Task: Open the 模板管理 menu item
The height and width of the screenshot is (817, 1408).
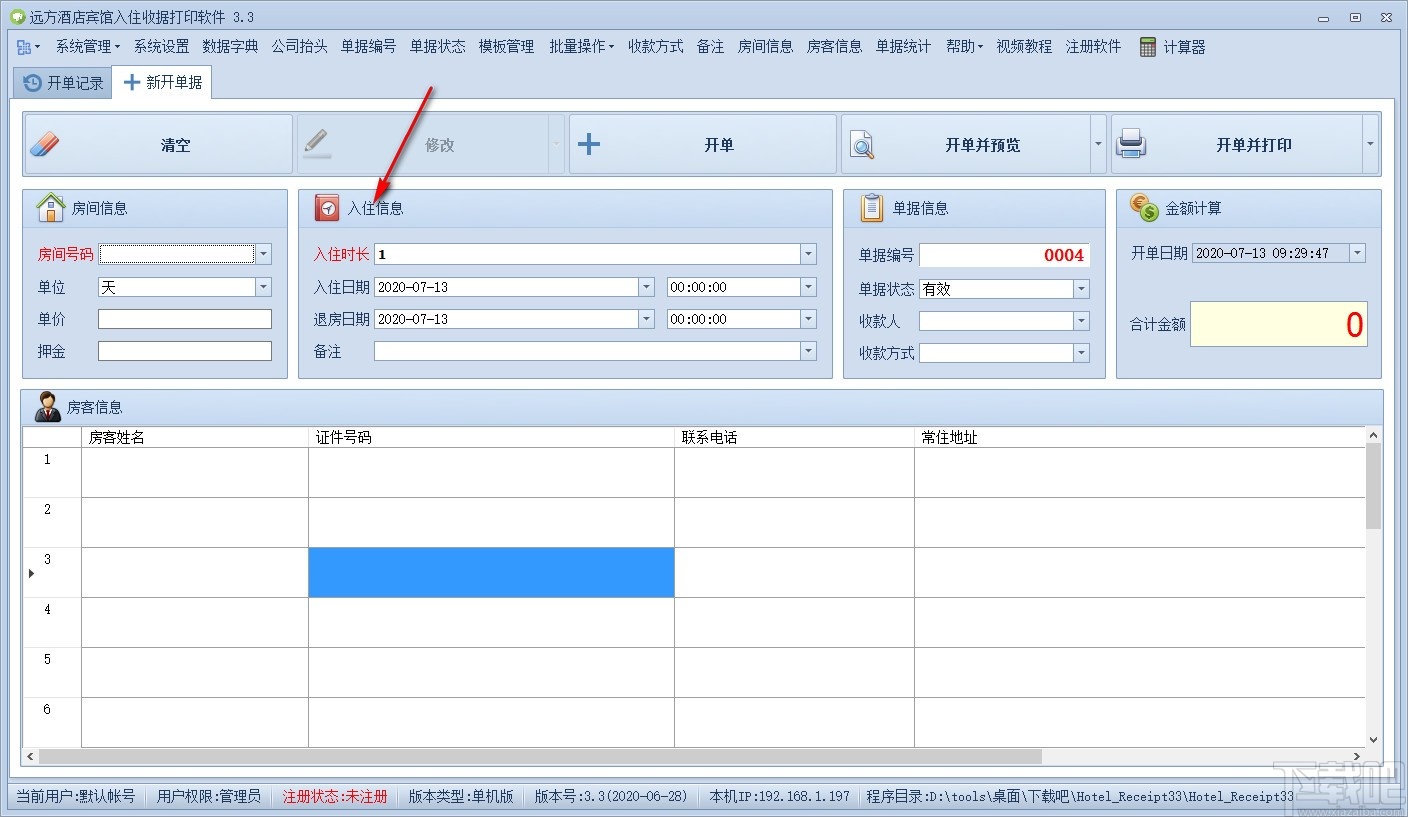Action: [506, 47]
